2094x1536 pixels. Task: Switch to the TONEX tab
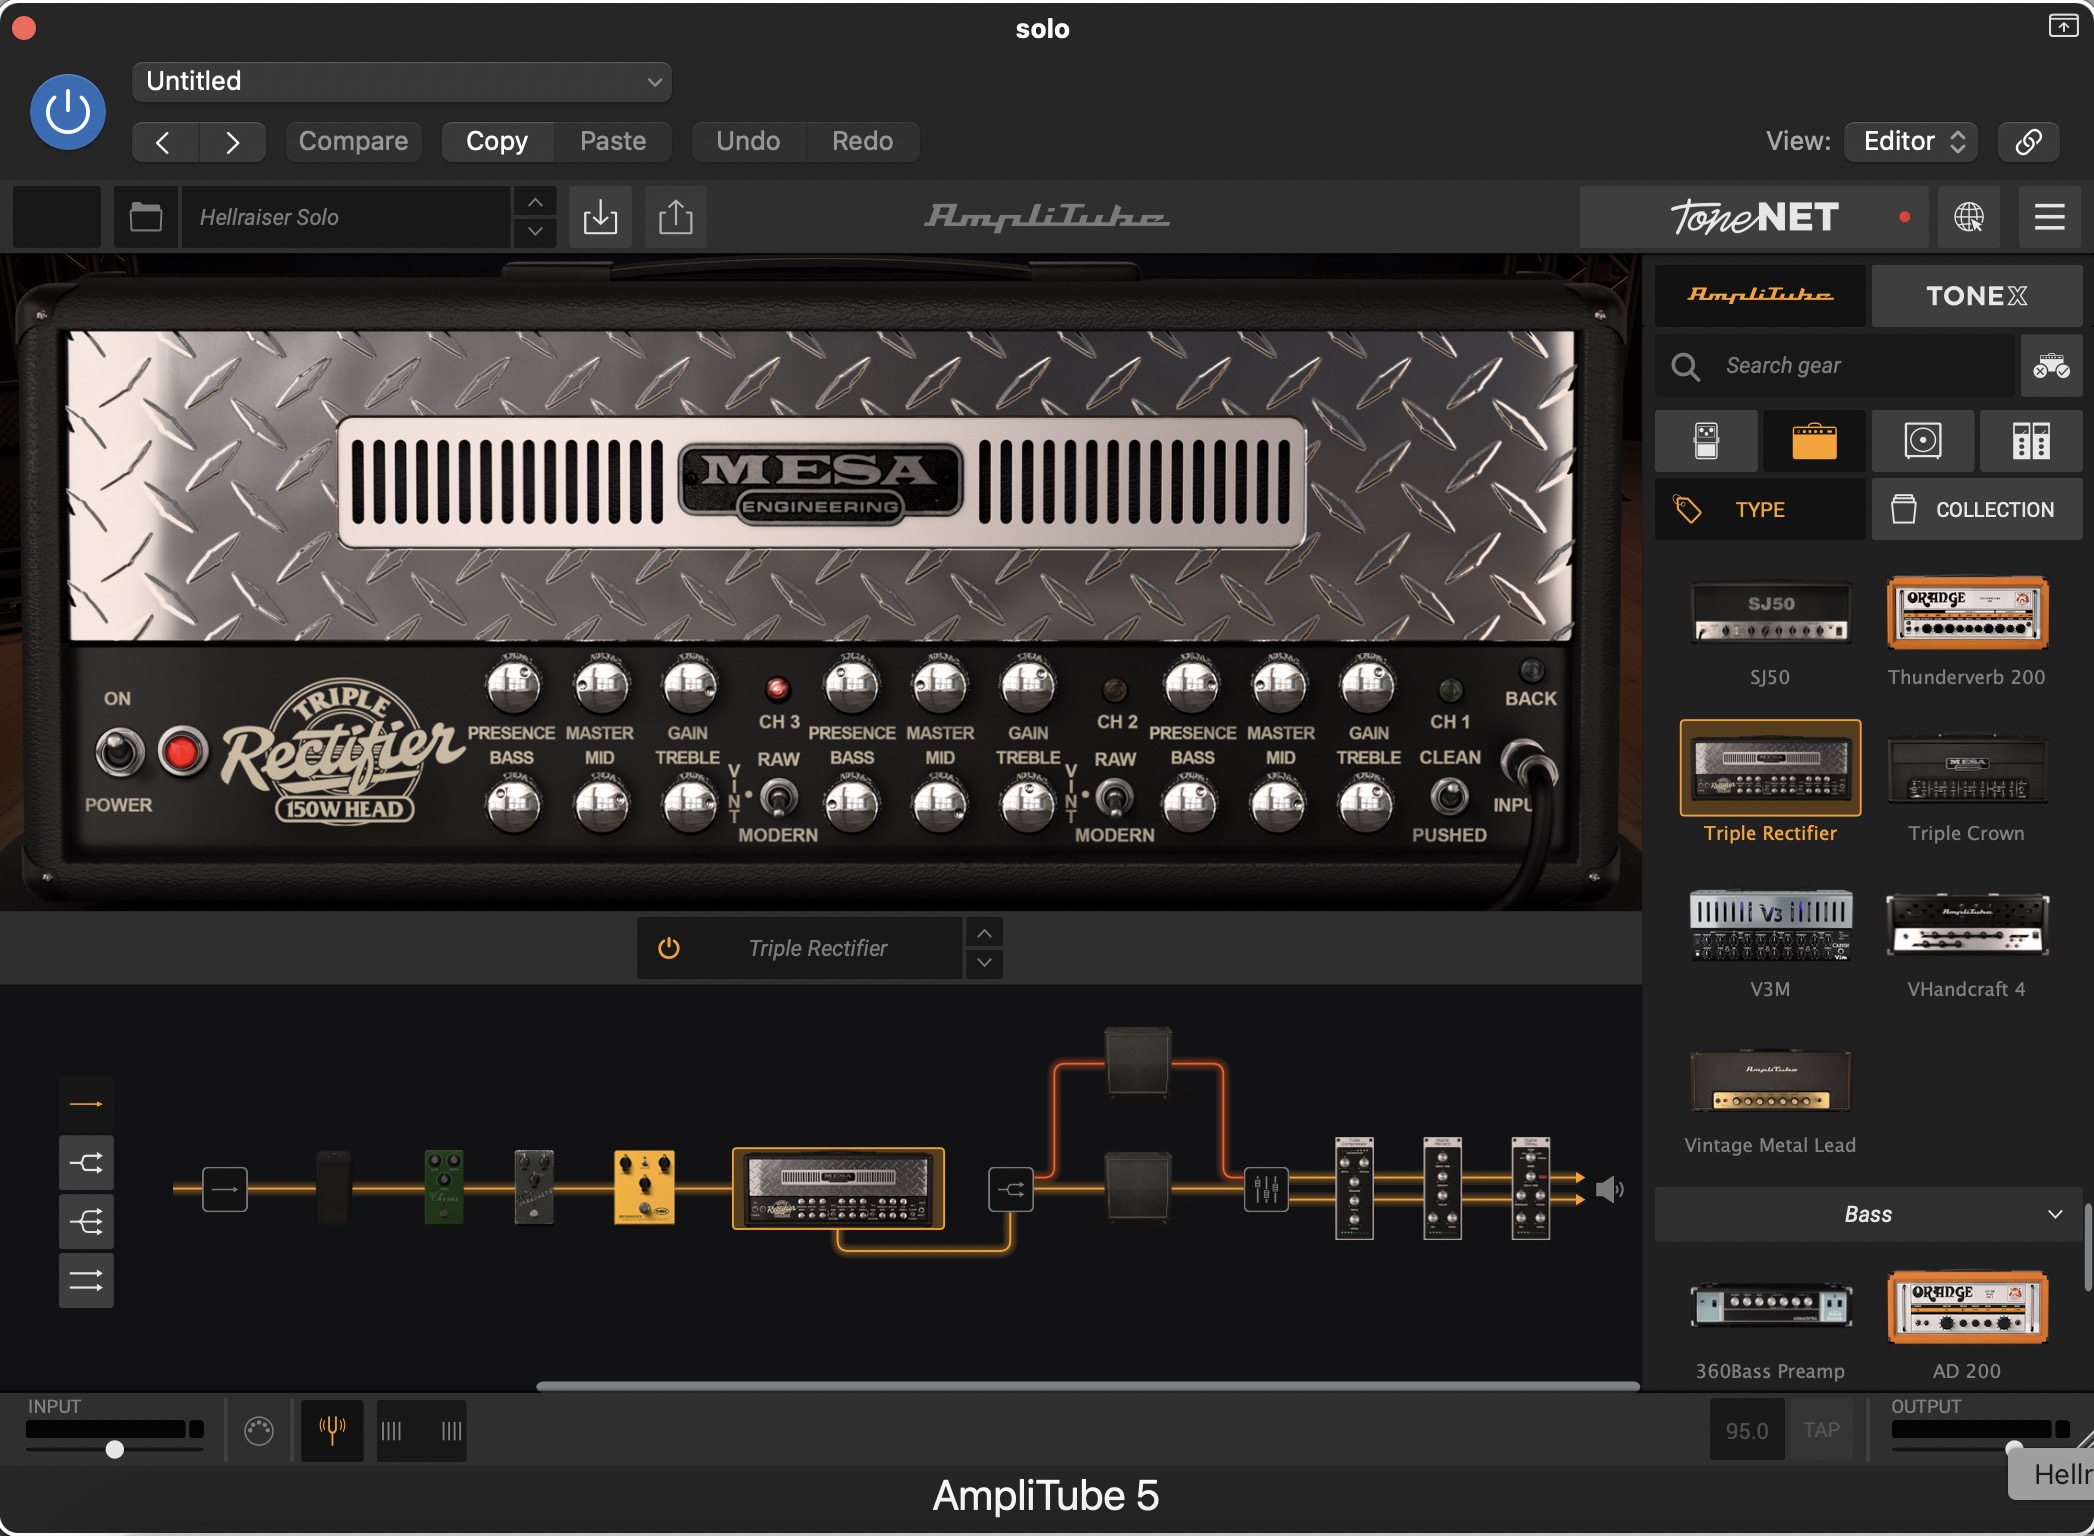tap(1976, 296)
